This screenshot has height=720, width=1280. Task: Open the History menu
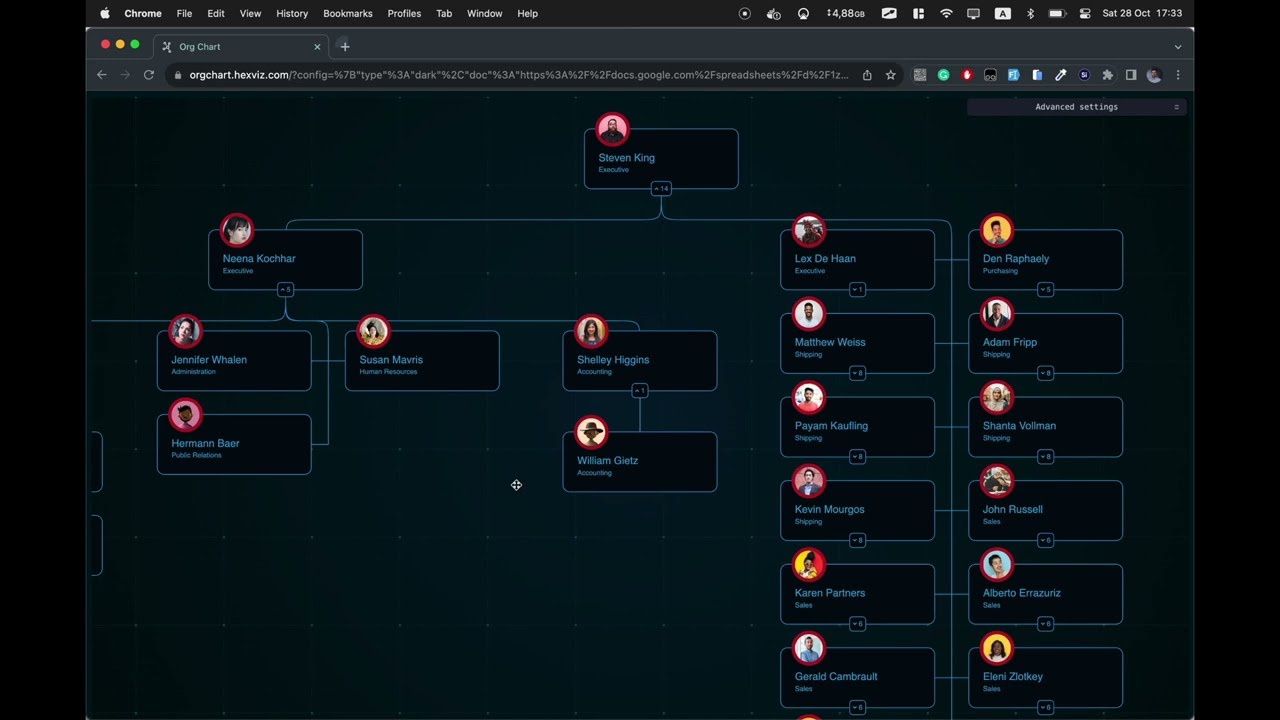point(292,13)
